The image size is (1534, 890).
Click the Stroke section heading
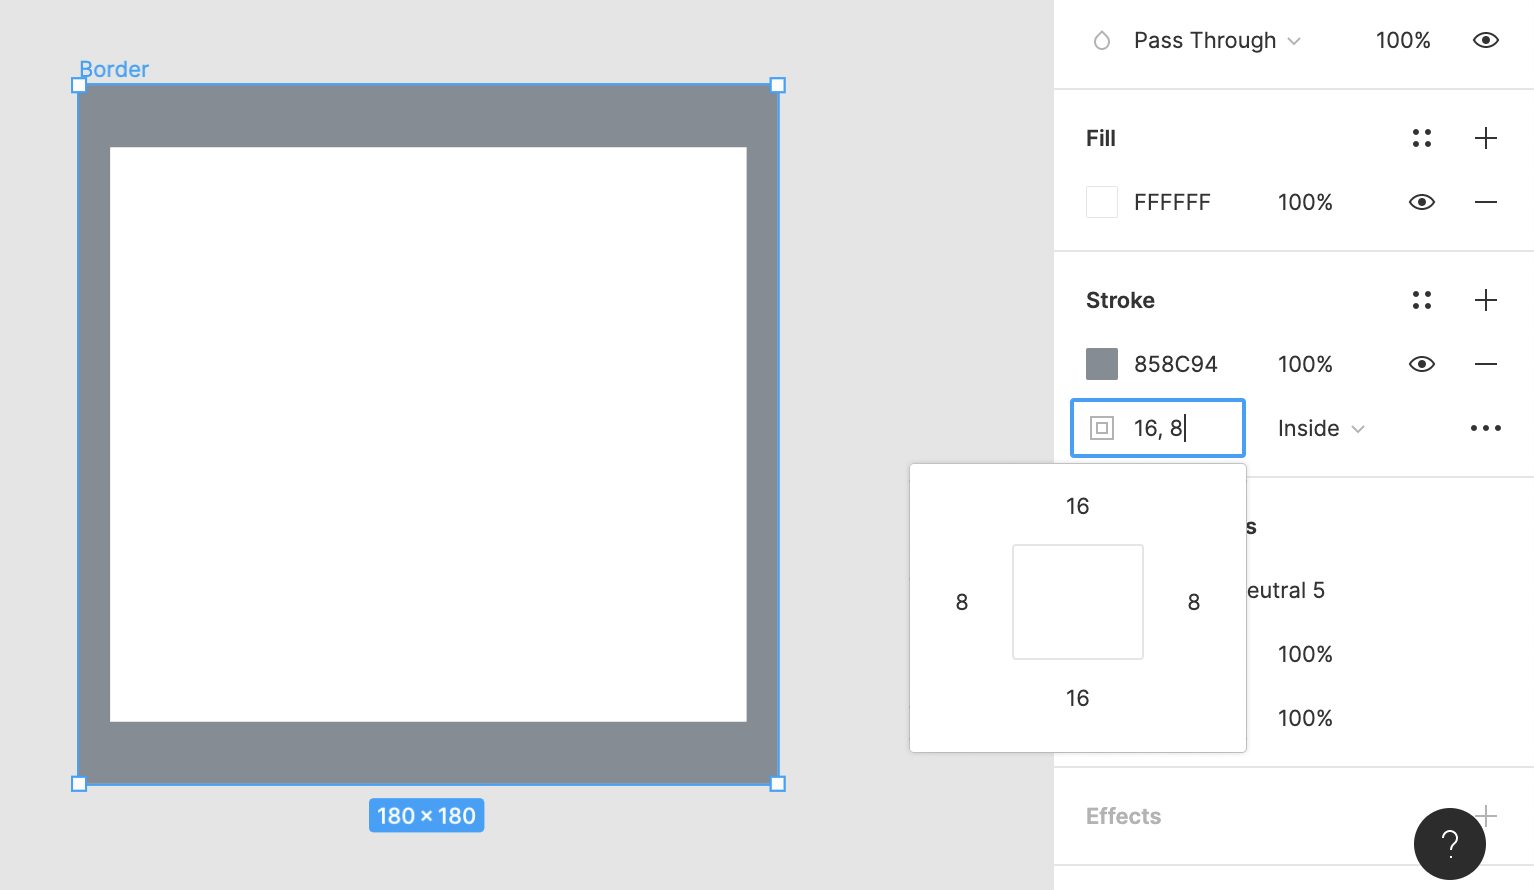tap(1120, 300)
